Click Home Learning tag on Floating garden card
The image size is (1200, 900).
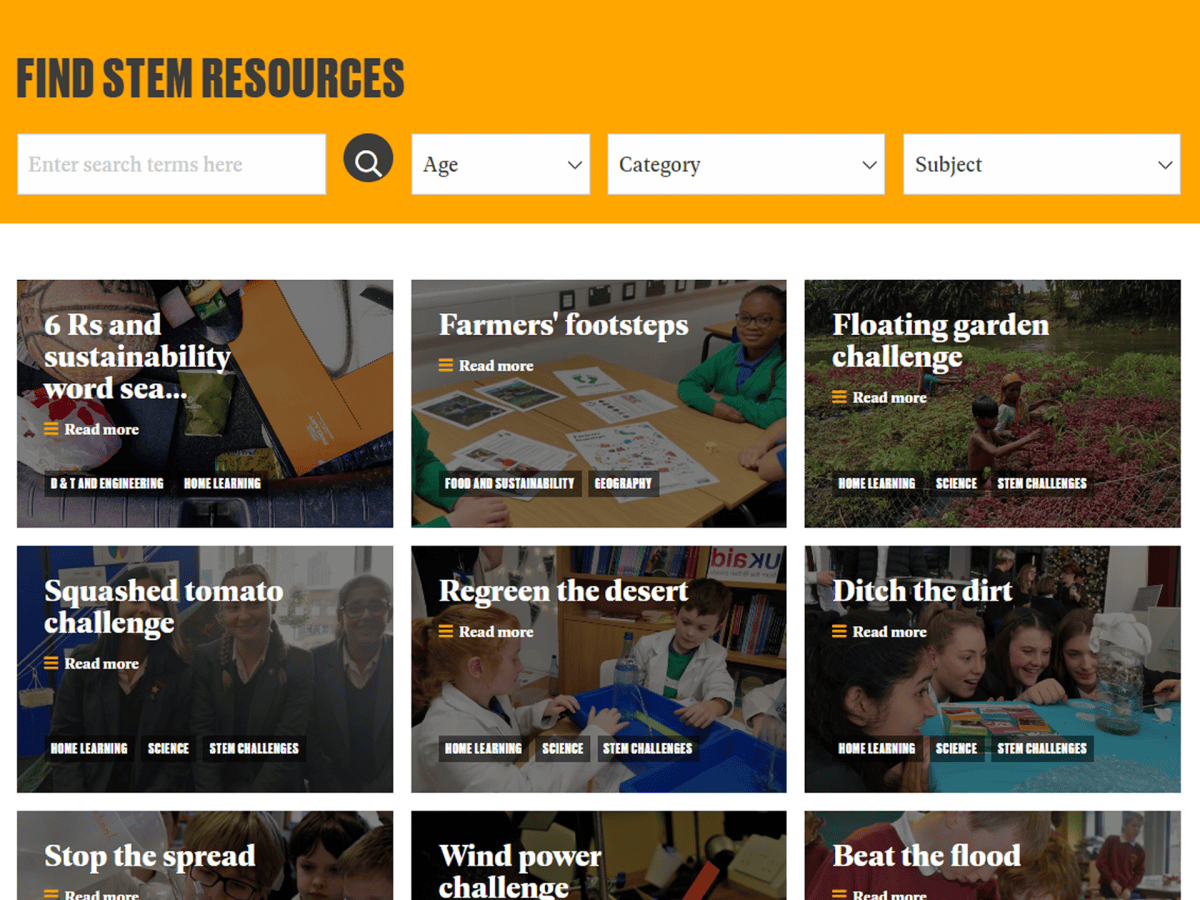(877, 484)
